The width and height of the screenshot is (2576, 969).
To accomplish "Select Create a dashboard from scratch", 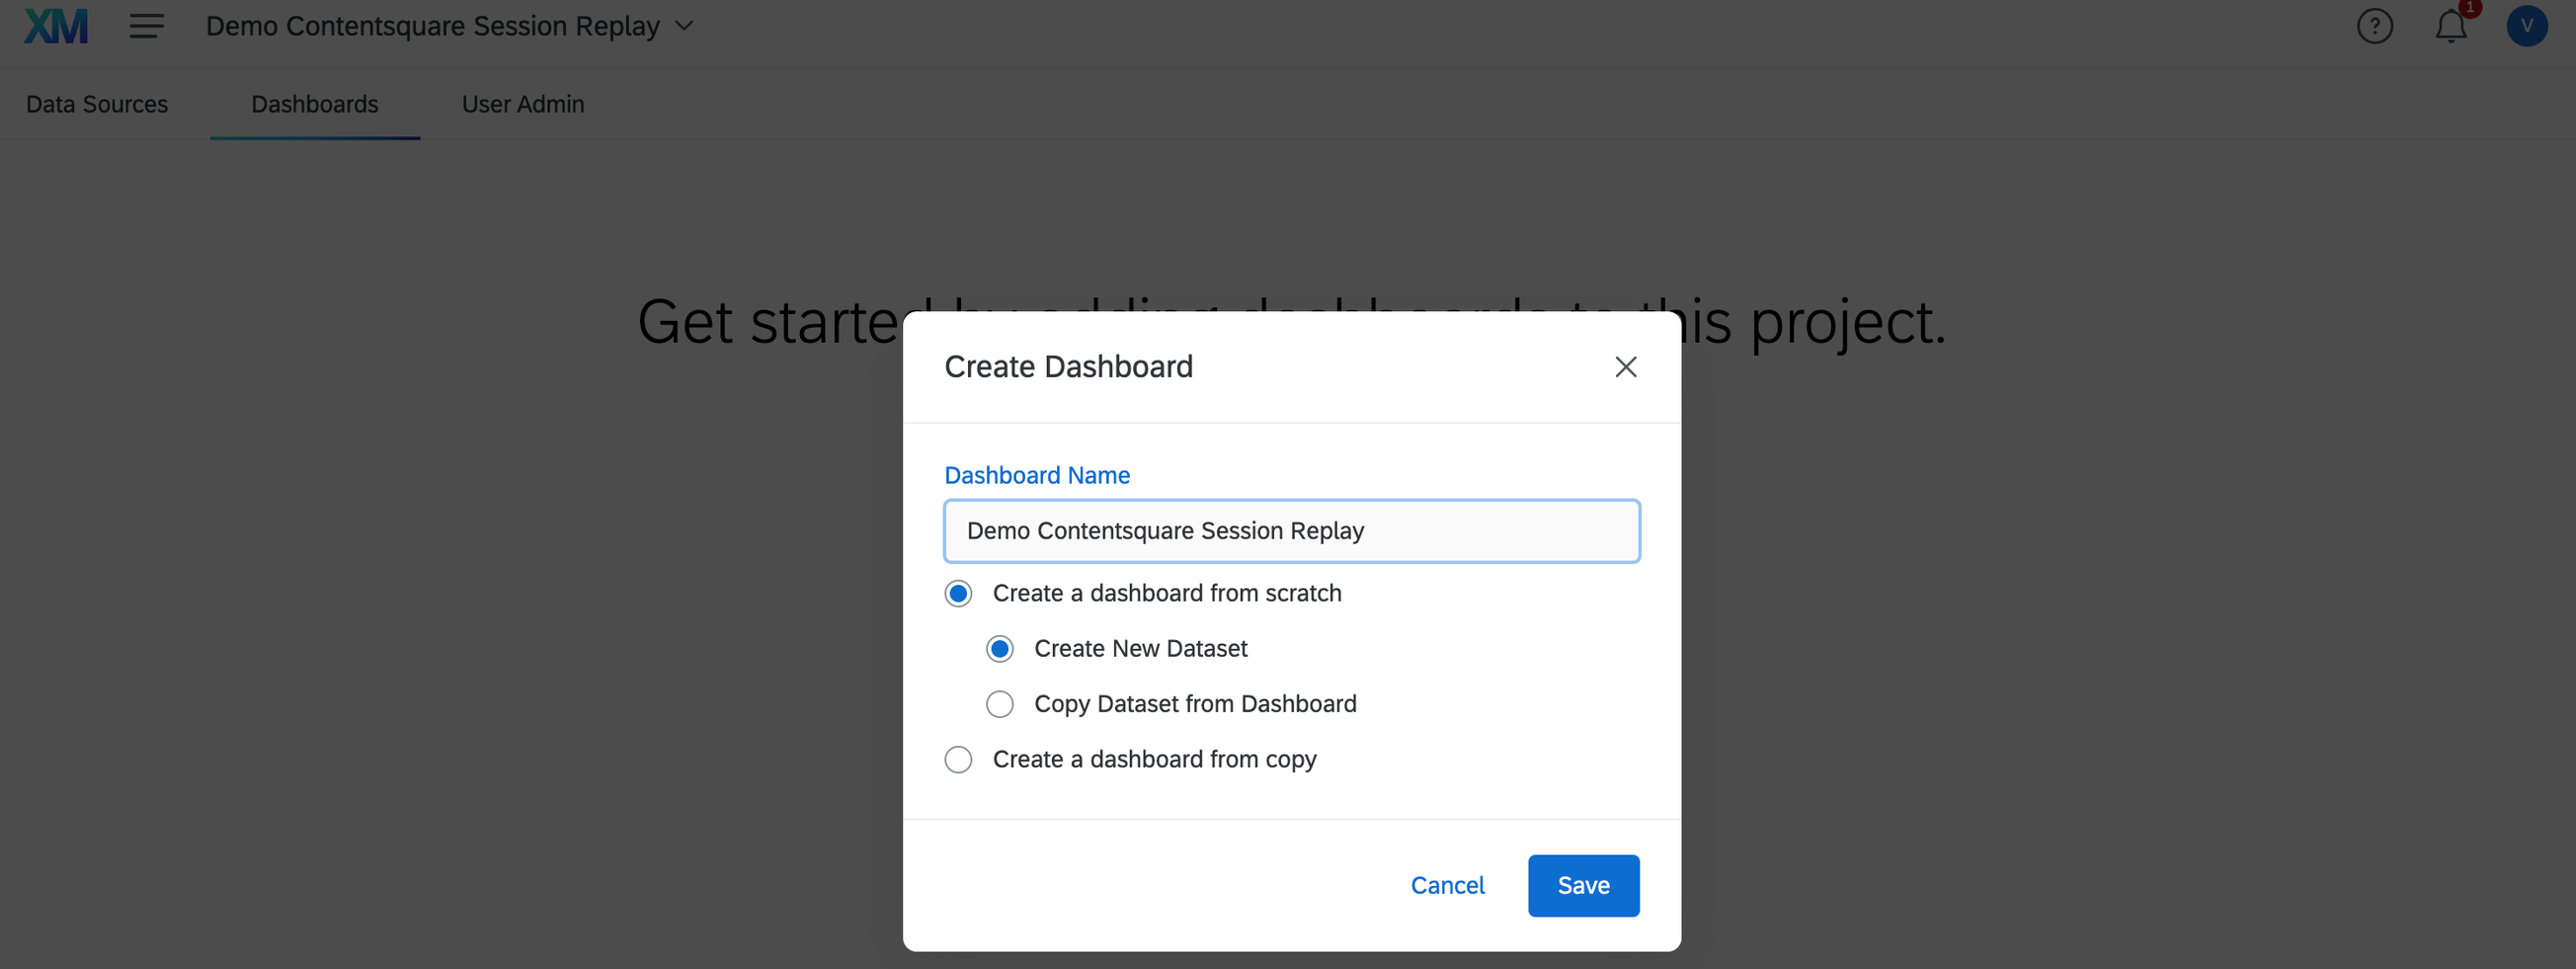I will click(958, 593).
